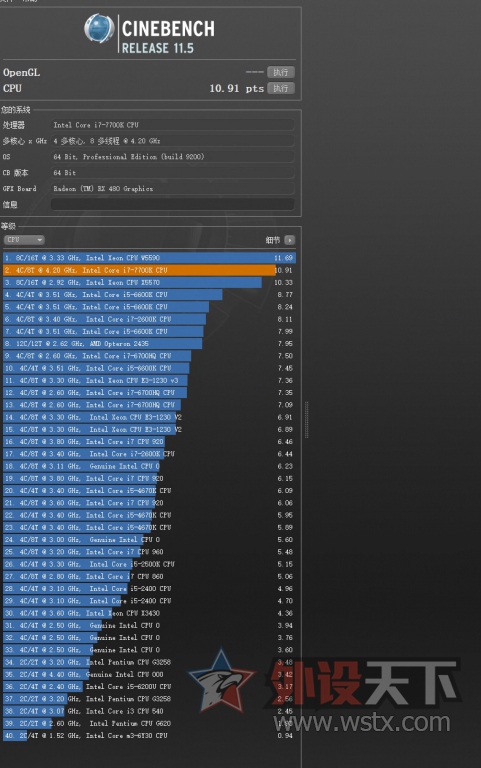The height and width of the screenshot is (768, 481).
Task: Grab the vertical panel splitter handle
Action: [x=307, y=420]
